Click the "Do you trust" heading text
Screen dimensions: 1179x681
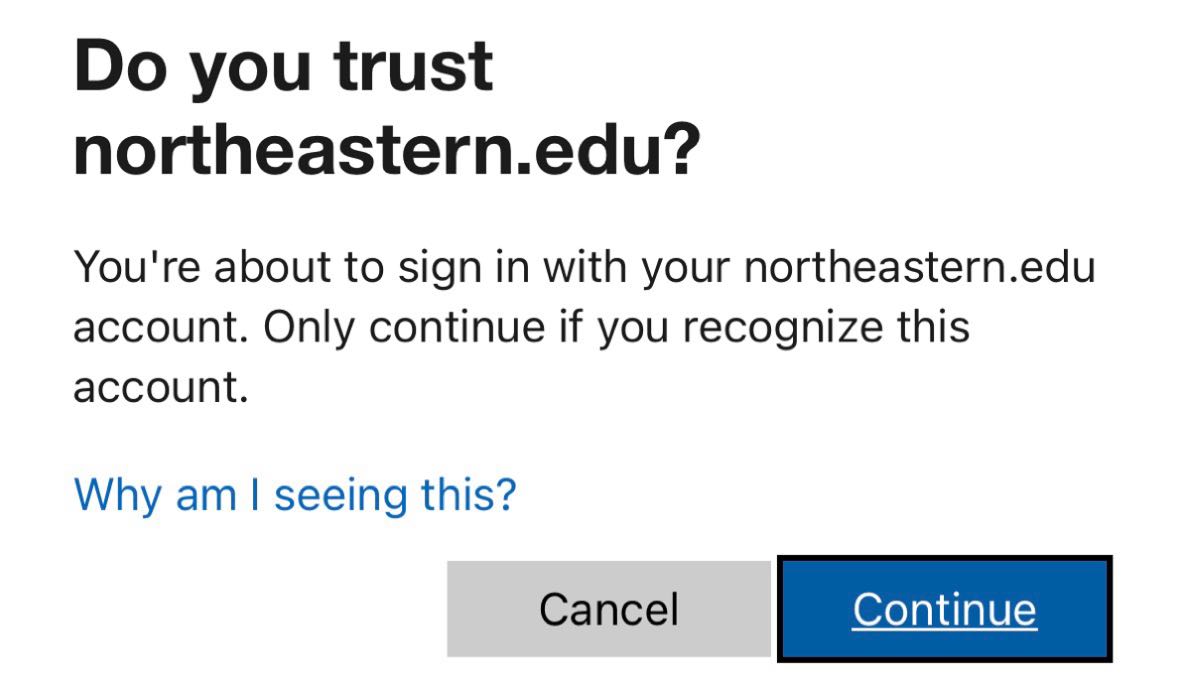point(283,67)
